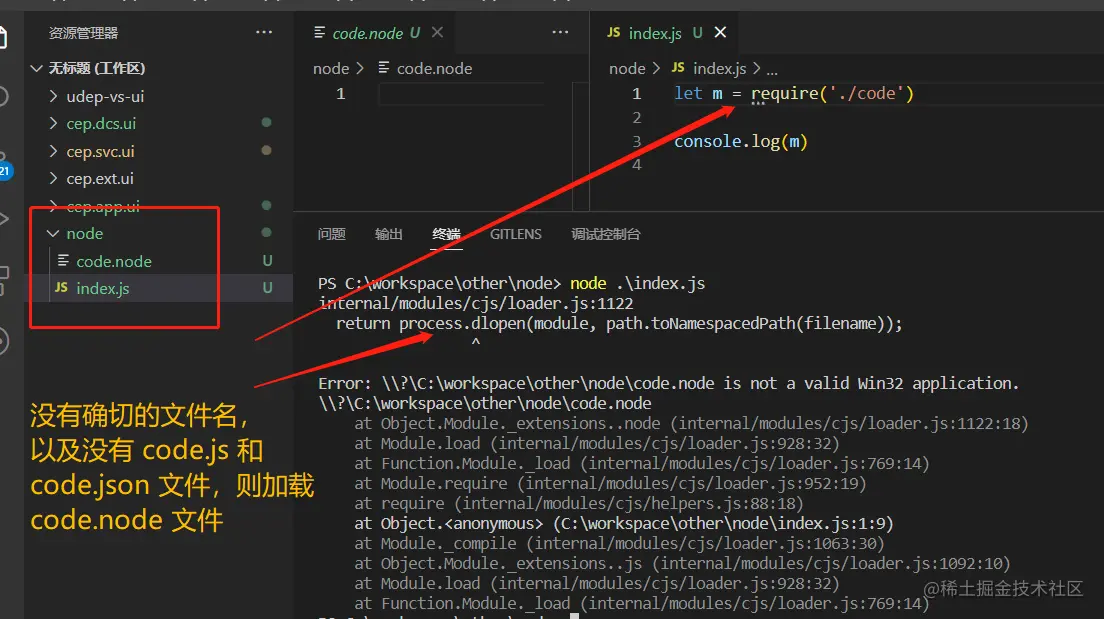1104x619 pixels.
Task: Open the 调试控制台 panel tab
Action: [x=606, y=235]
